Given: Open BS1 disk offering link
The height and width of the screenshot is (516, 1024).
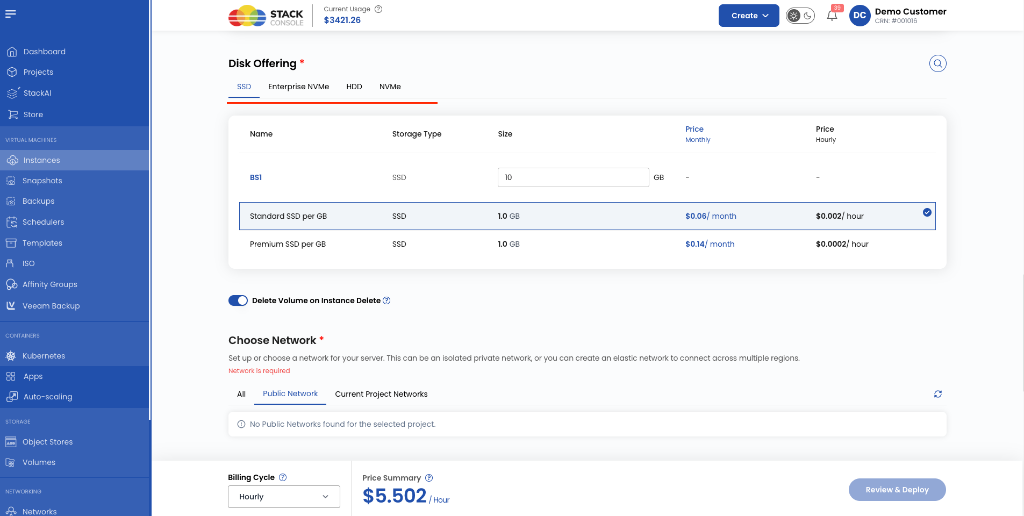Looking at the screenshot, I should [x=255, y=177].
